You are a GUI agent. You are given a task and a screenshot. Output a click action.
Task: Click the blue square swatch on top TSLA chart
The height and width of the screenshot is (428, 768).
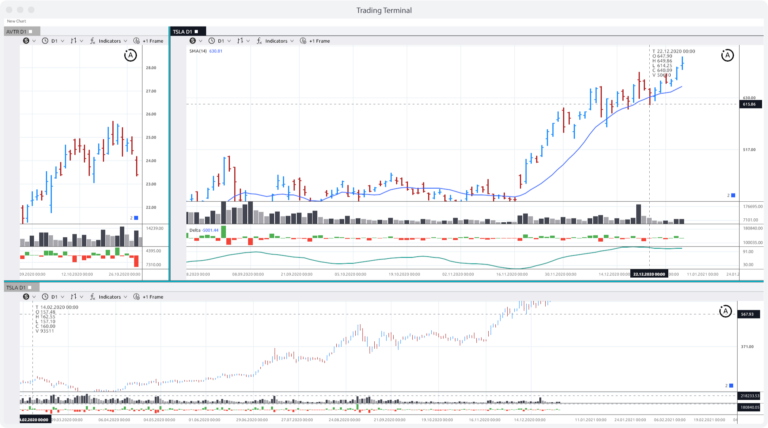[732, 195]
